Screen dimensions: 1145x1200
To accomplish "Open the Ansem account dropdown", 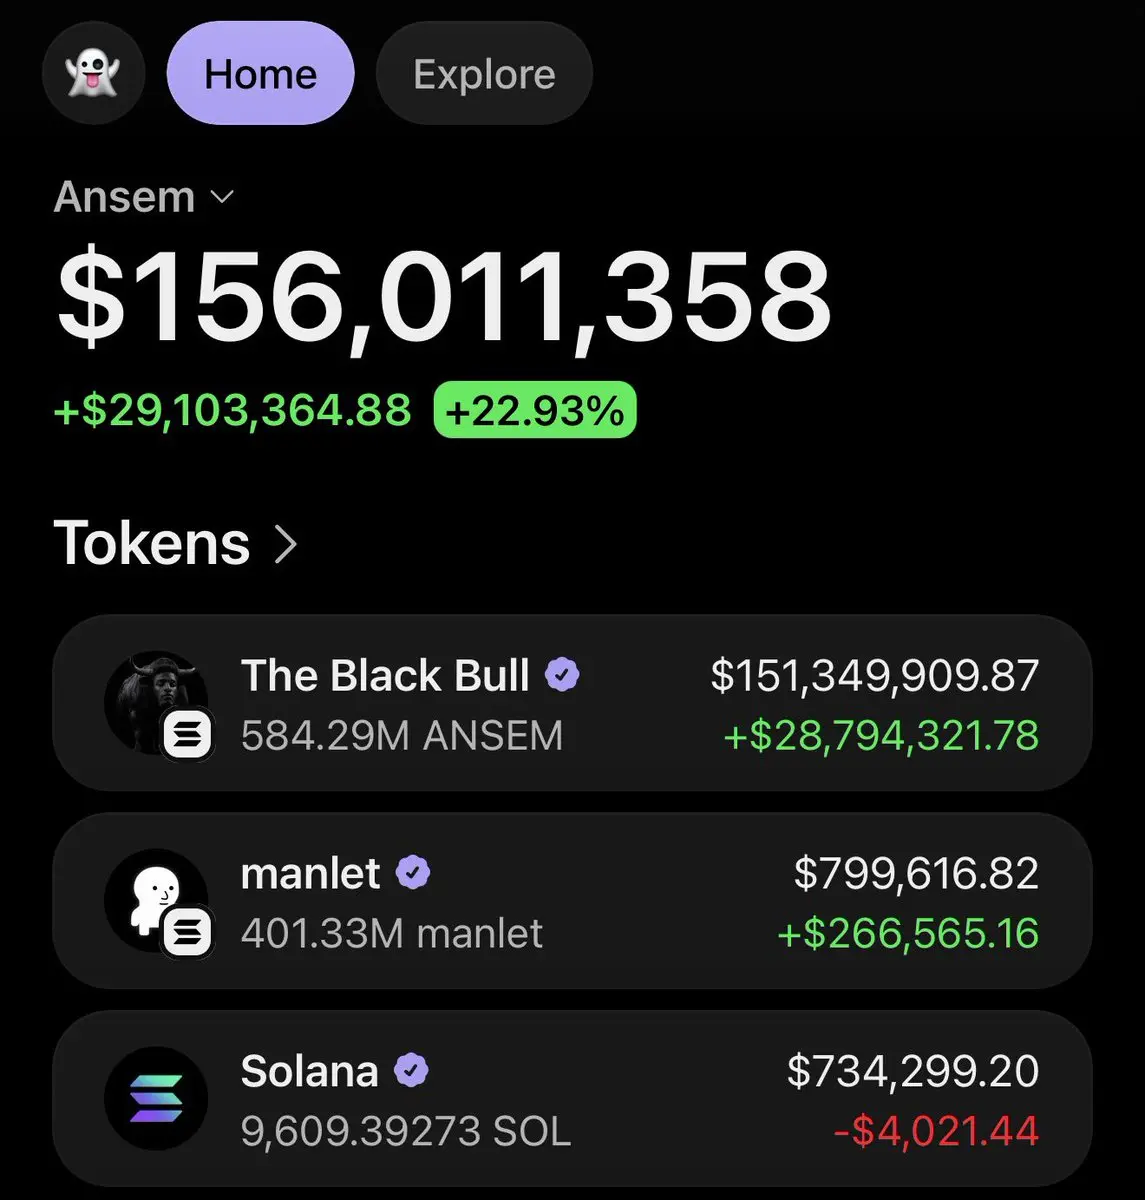I will [x=143, y=197].
